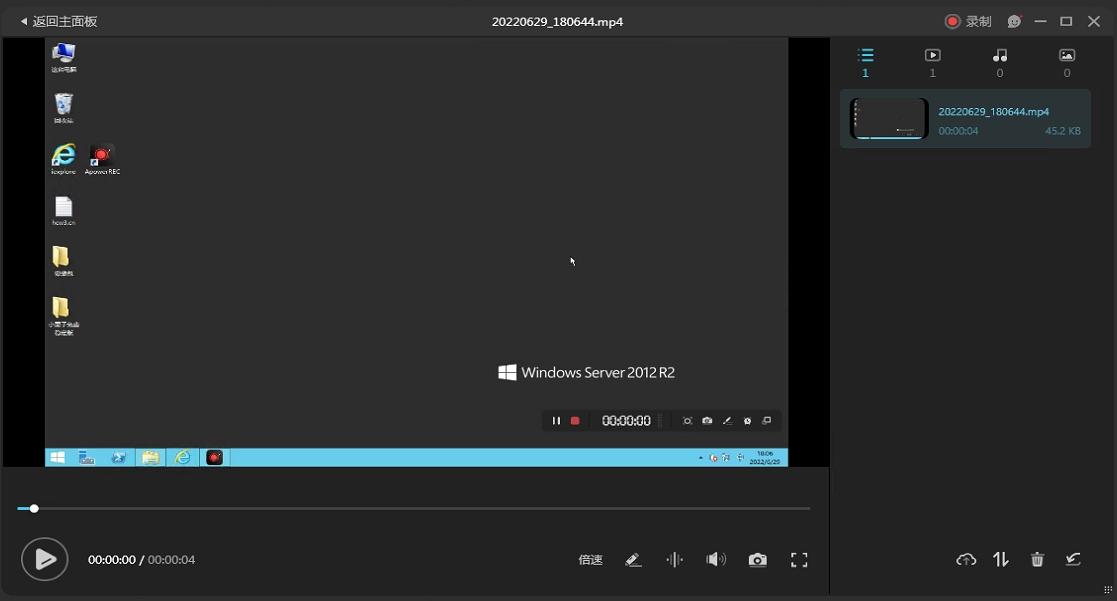Open the video edit pencil tool
This screenshot has width=1117, height=601.
633,560
